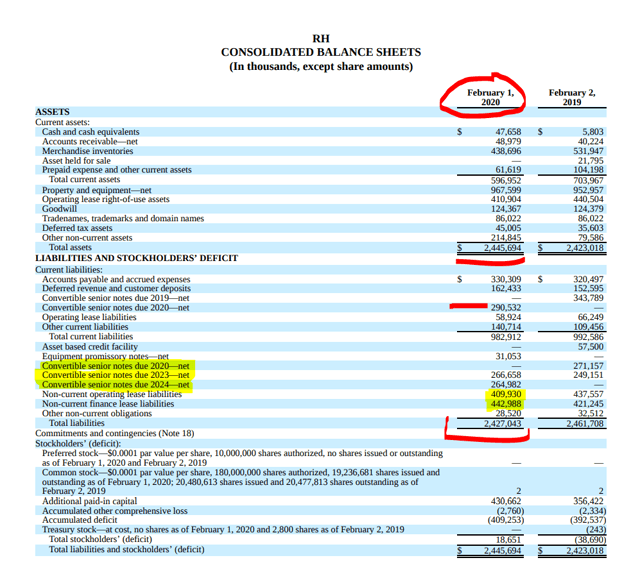
Task: Click 'Commitments and contingencies (Note 18)'
Action: [x=115, y=433]
